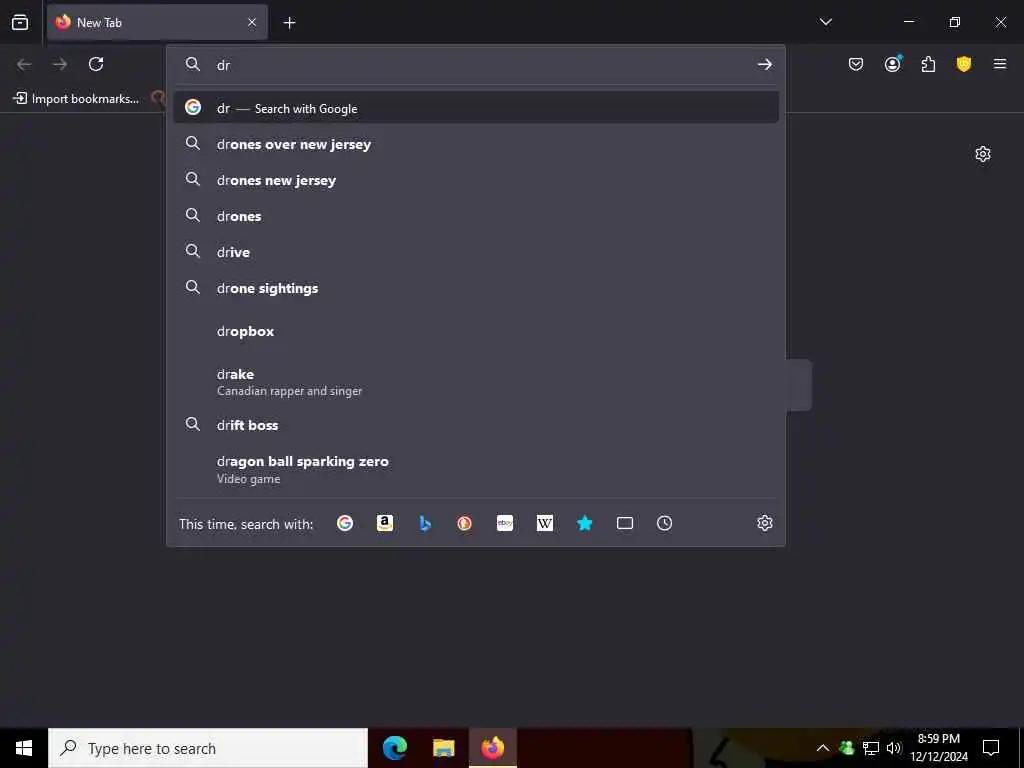The height and width of the screenshot is (768, 1024).
Task: Reload the current page
Action: coord(96,64)
